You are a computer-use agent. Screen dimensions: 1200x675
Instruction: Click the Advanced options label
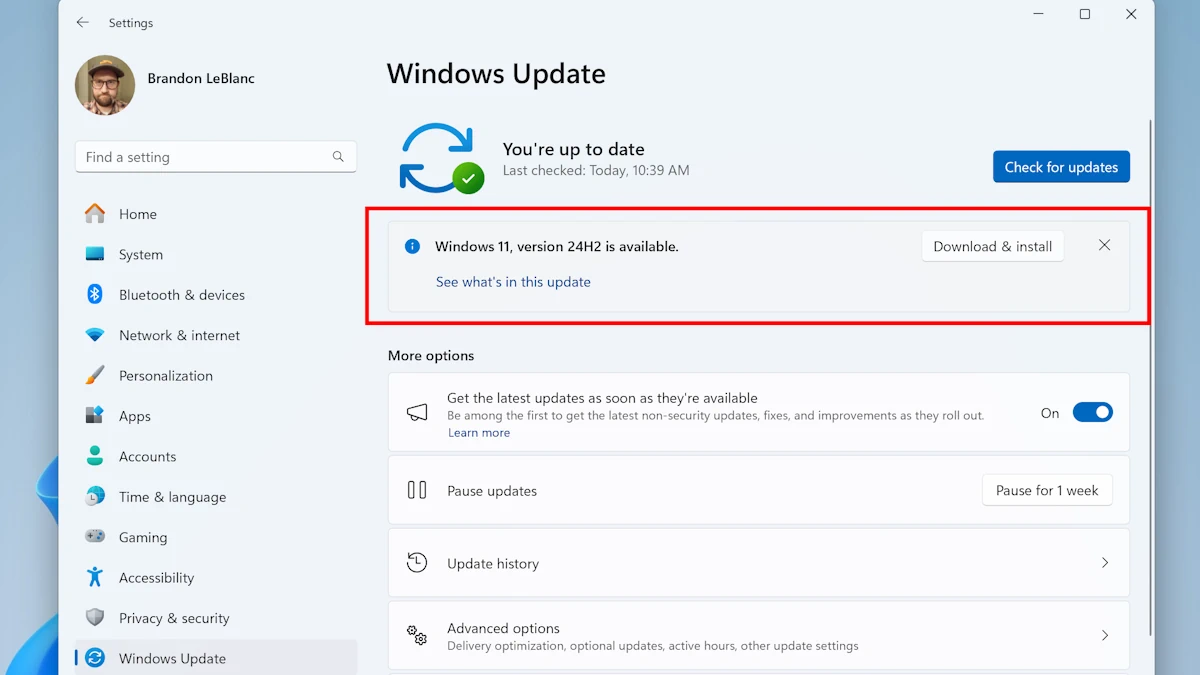[x=503, y=628]
